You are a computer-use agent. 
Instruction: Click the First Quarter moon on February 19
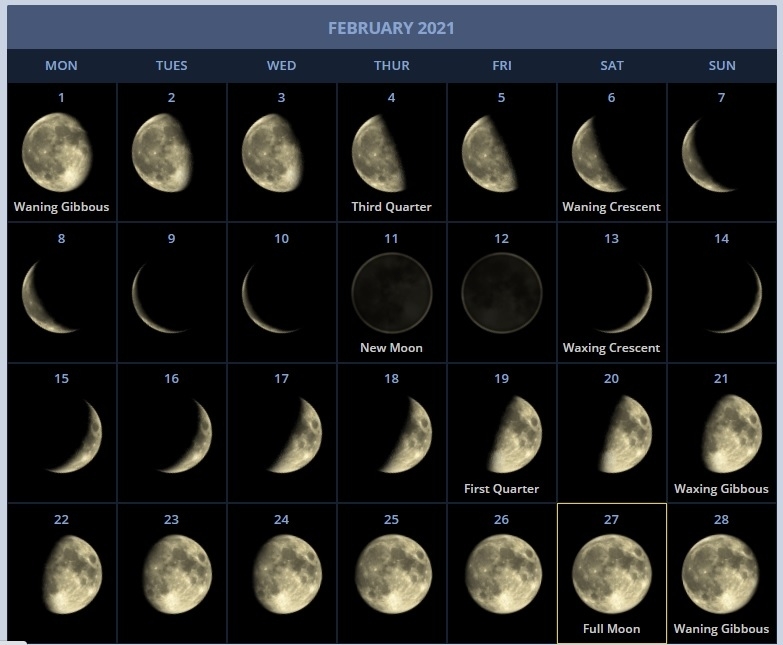click(x=514, y=434)
